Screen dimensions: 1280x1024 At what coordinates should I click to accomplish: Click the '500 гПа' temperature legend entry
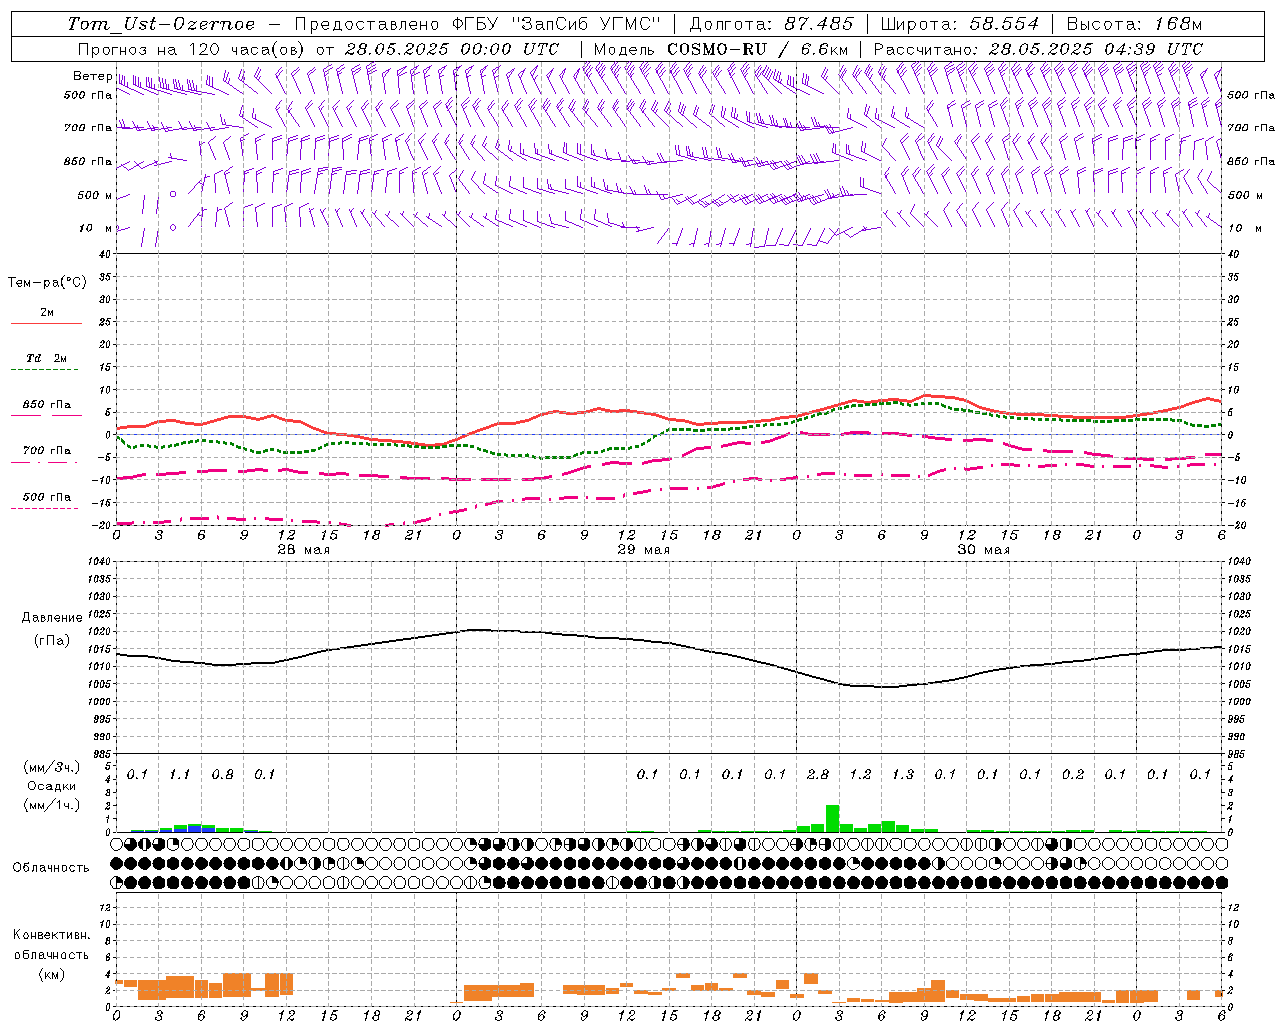(x=47, y=497)
